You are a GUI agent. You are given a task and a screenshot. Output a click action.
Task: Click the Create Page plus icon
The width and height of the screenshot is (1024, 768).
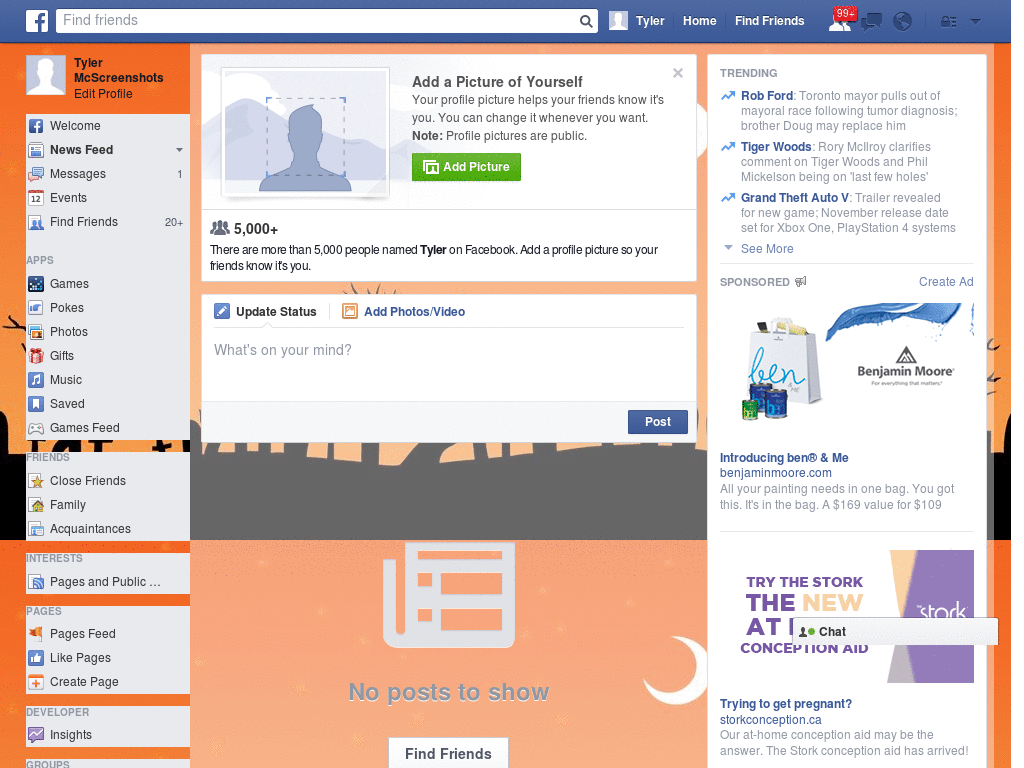[36, 682]
